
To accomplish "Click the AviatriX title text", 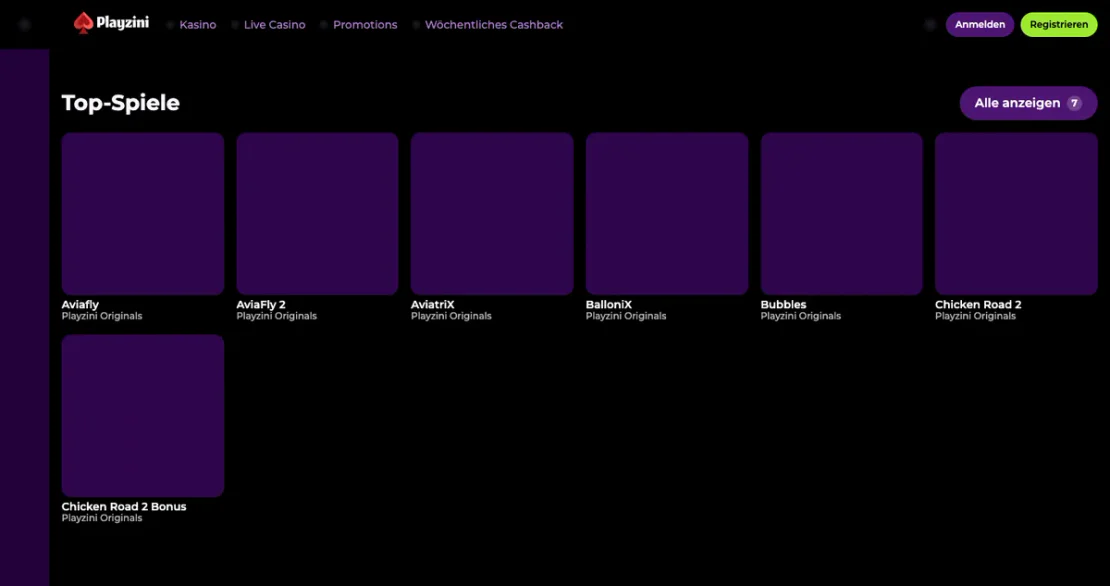I will (x=433, y=305).
